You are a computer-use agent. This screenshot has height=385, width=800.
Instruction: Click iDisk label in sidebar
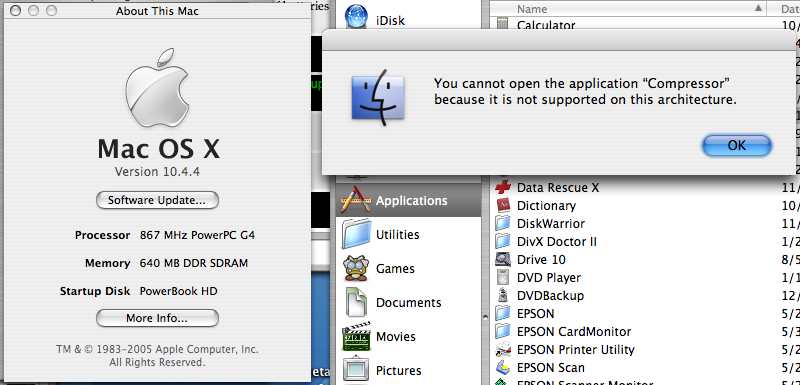(390, 21)
